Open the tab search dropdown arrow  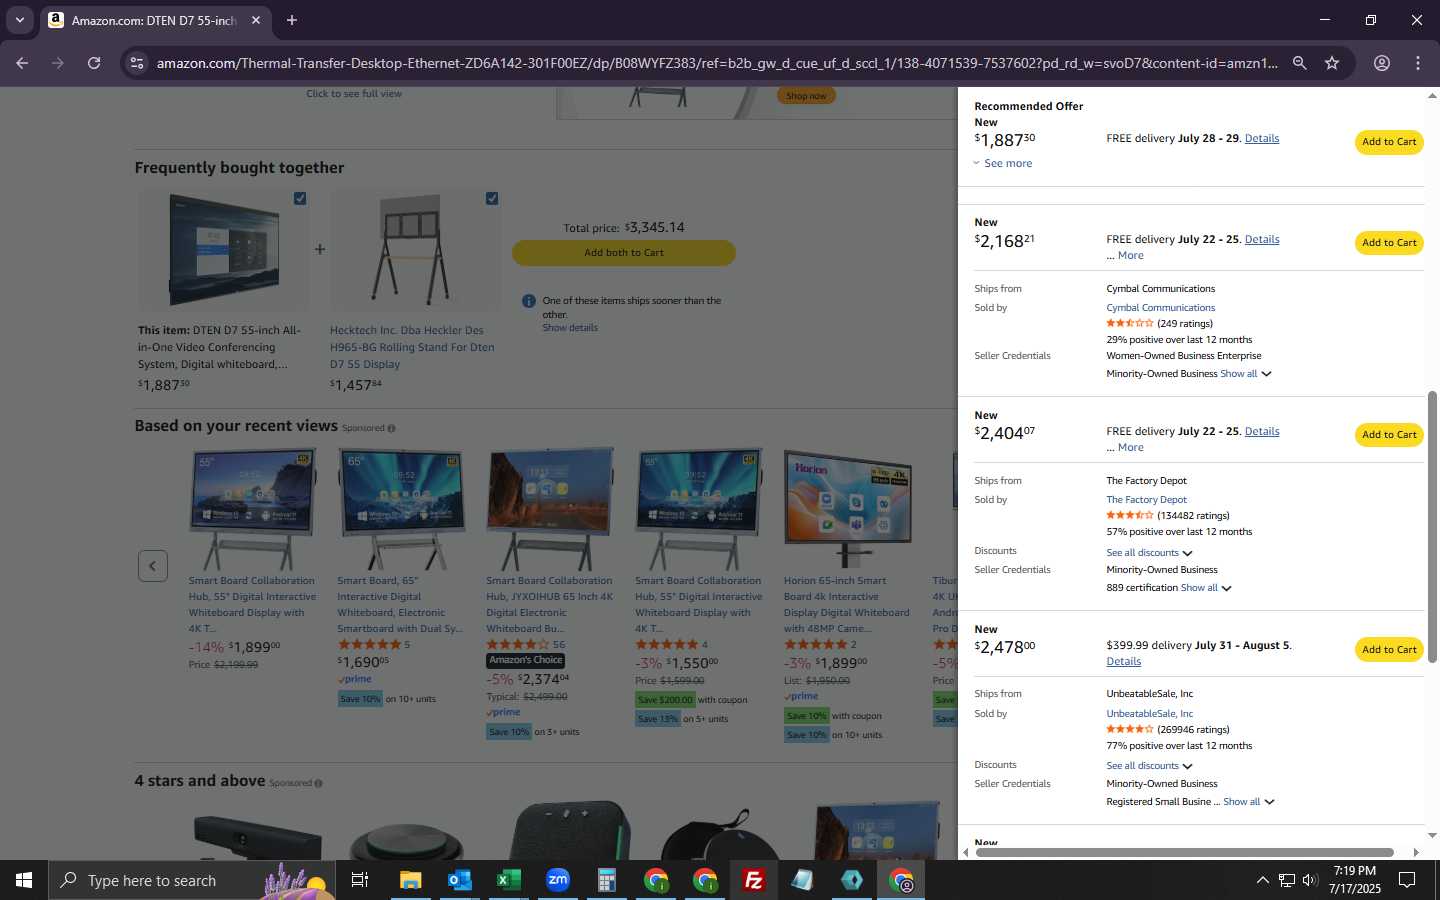19,20
